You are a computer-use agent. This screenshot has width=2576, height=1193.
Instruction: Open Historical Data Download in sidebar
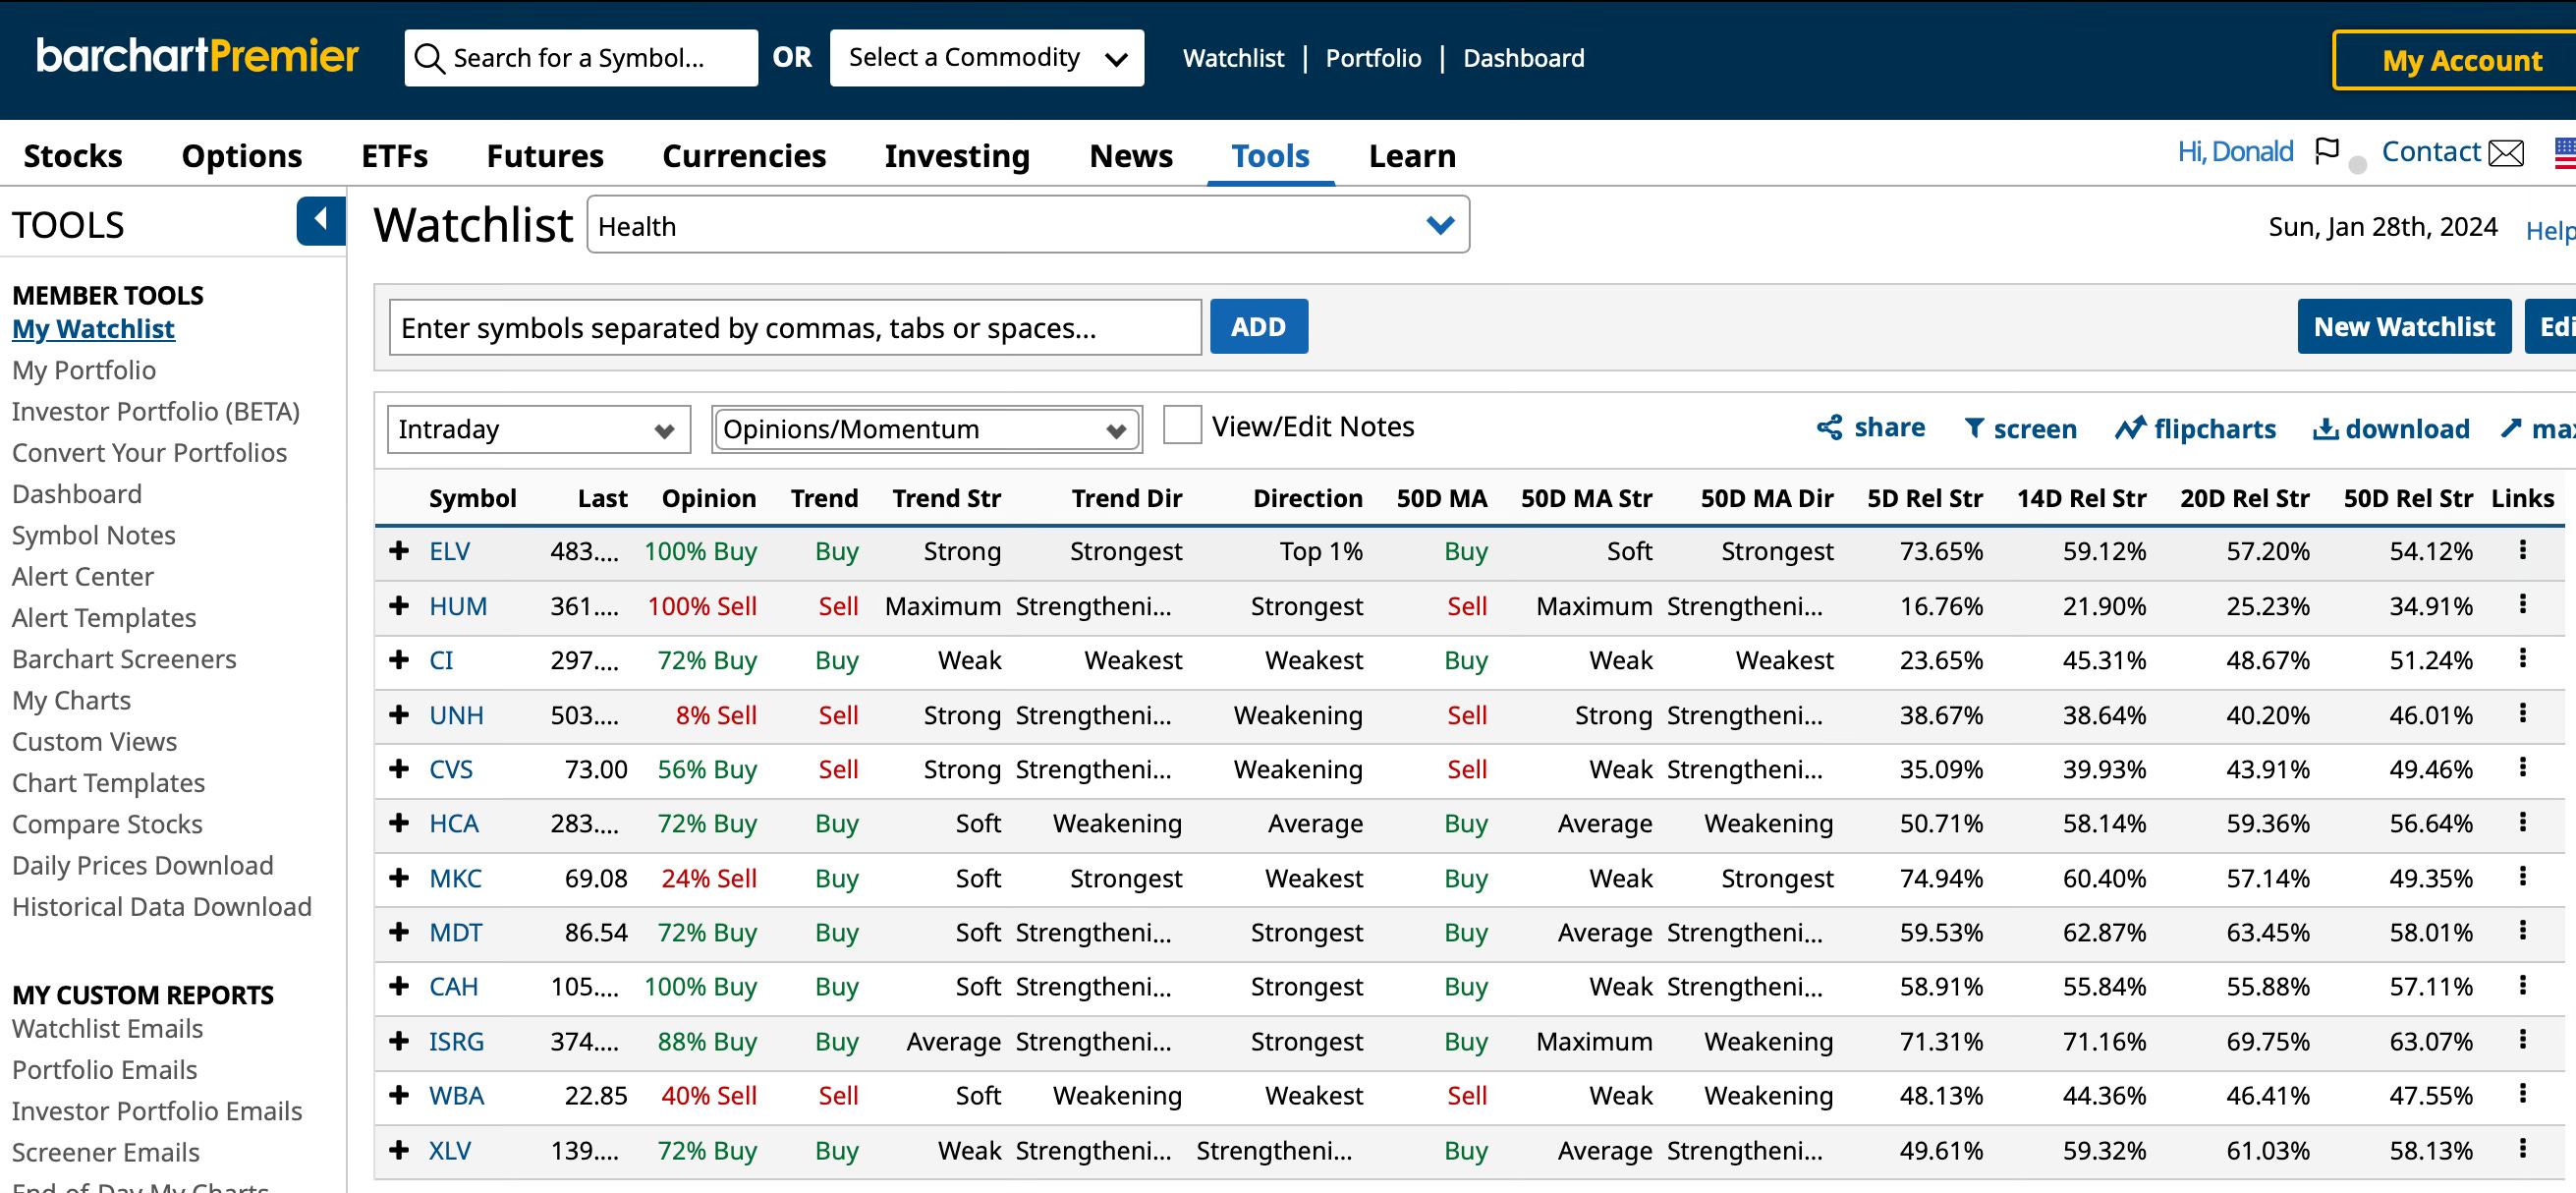pos(162,906)
